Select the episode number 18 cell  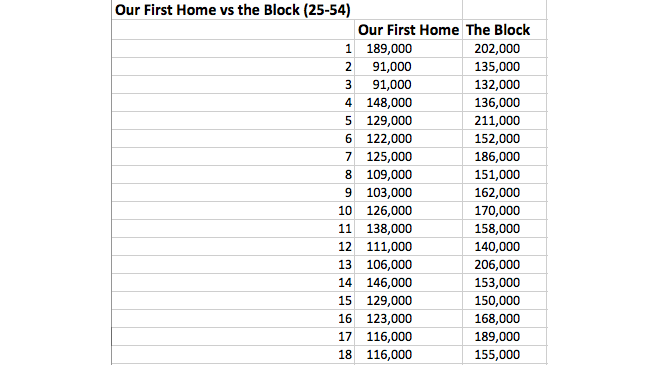click(233, 354)
